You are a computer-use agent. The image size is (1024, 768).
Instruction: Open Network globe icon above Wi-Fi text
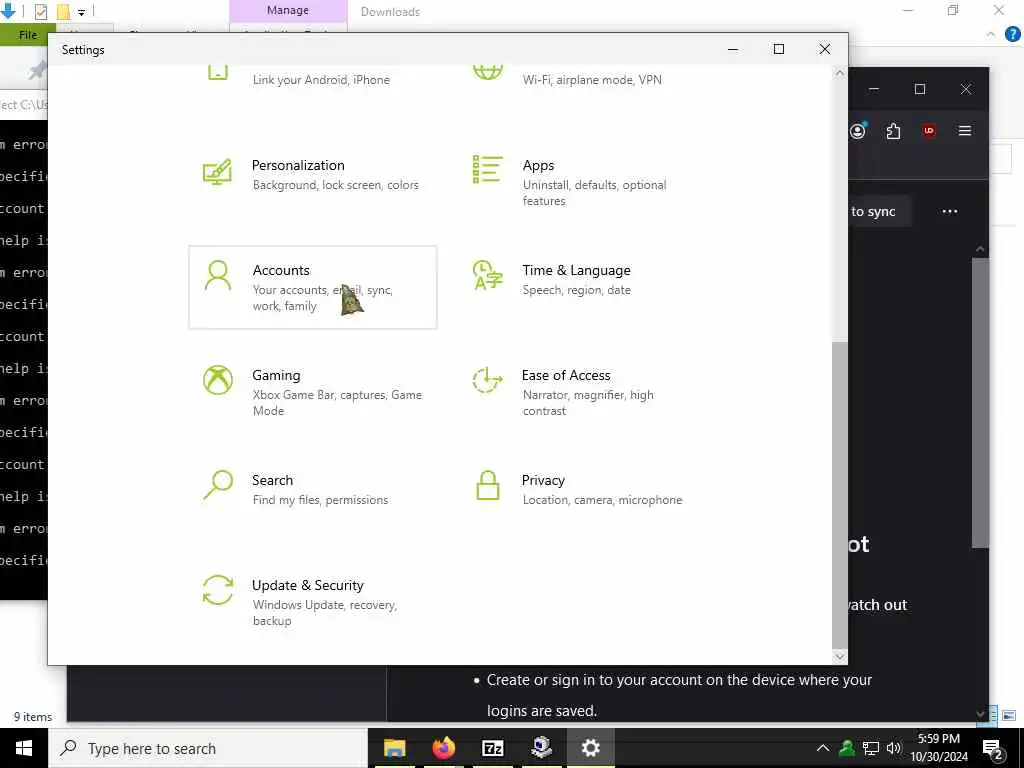click(x=488, y=71)
